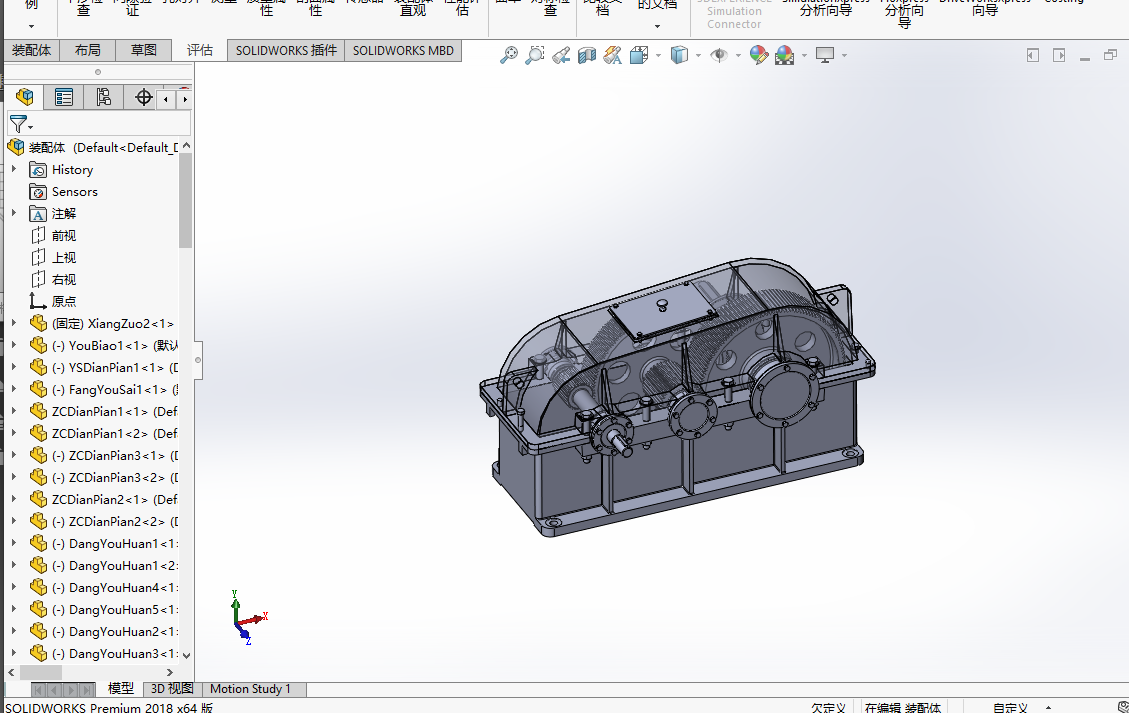This screenshot has height=713, width=1129.
Task: Open the Edit Appearance color ball icon
Action: coord(758,55)
